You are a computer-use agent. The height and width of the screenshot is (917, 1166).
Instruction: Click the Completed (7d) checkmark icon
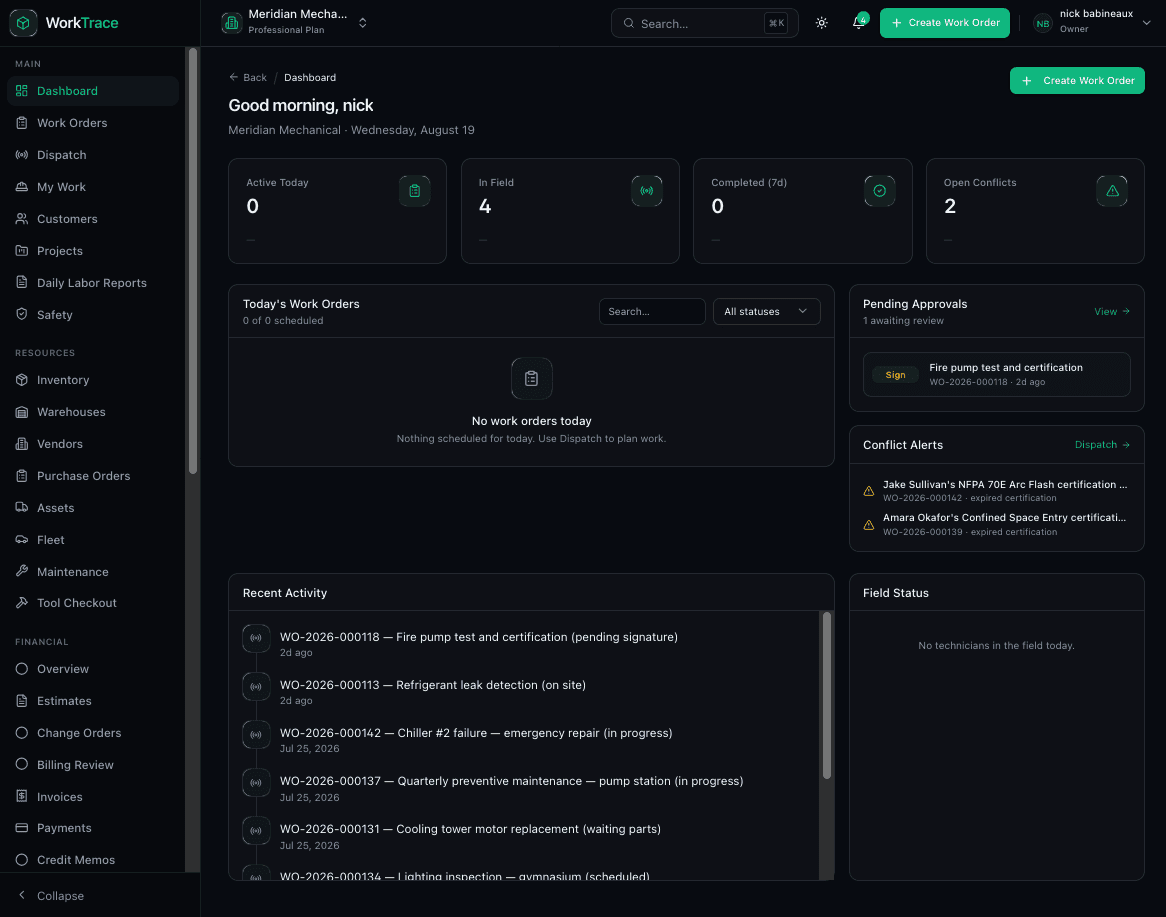tap(880, 191)
